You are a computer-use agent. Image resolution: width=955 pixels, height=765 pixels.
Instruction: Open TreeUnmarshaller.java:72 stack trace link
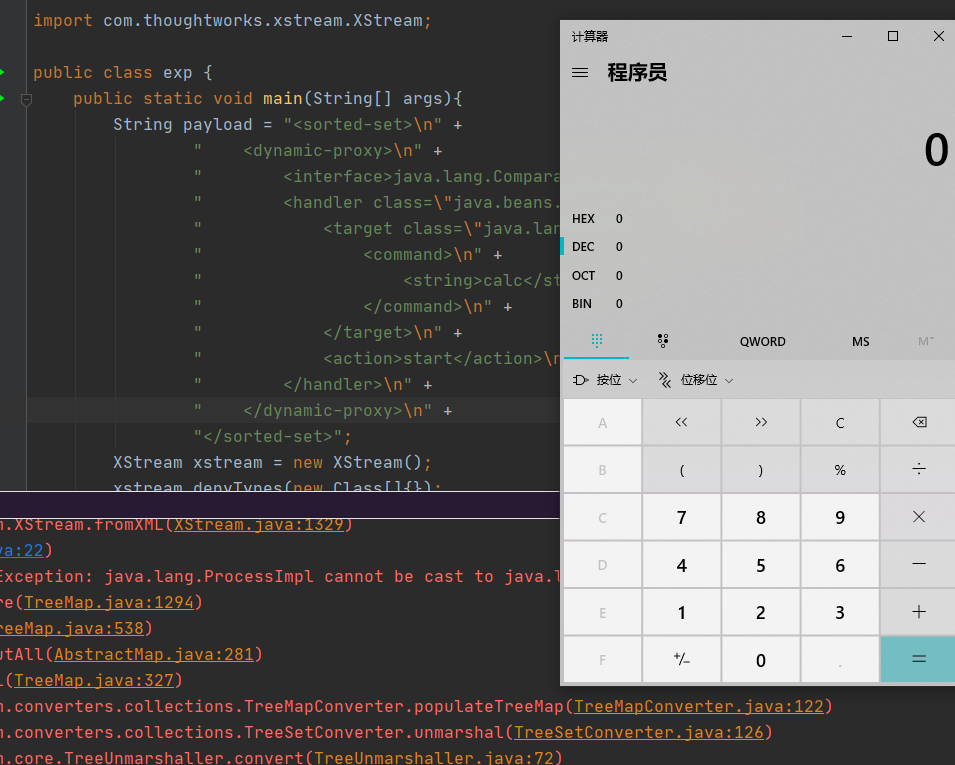coord(434,758)
